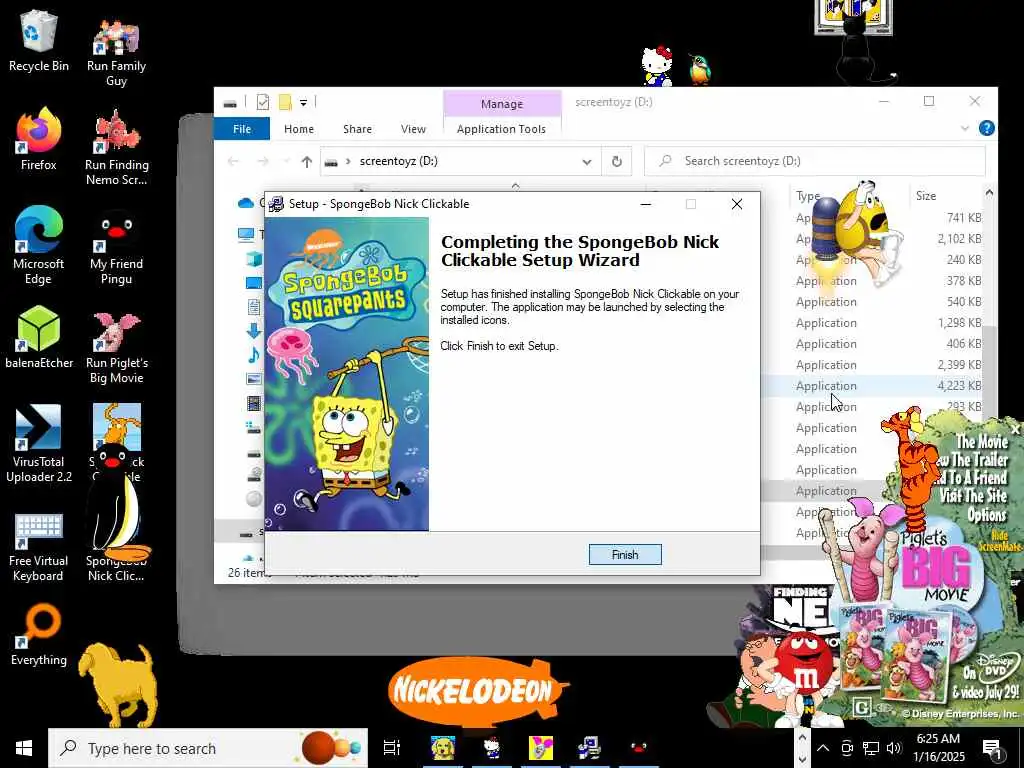
Task: Switch to the Home ribbon tab
Action: pyautogui.click(x=298, y=129)
